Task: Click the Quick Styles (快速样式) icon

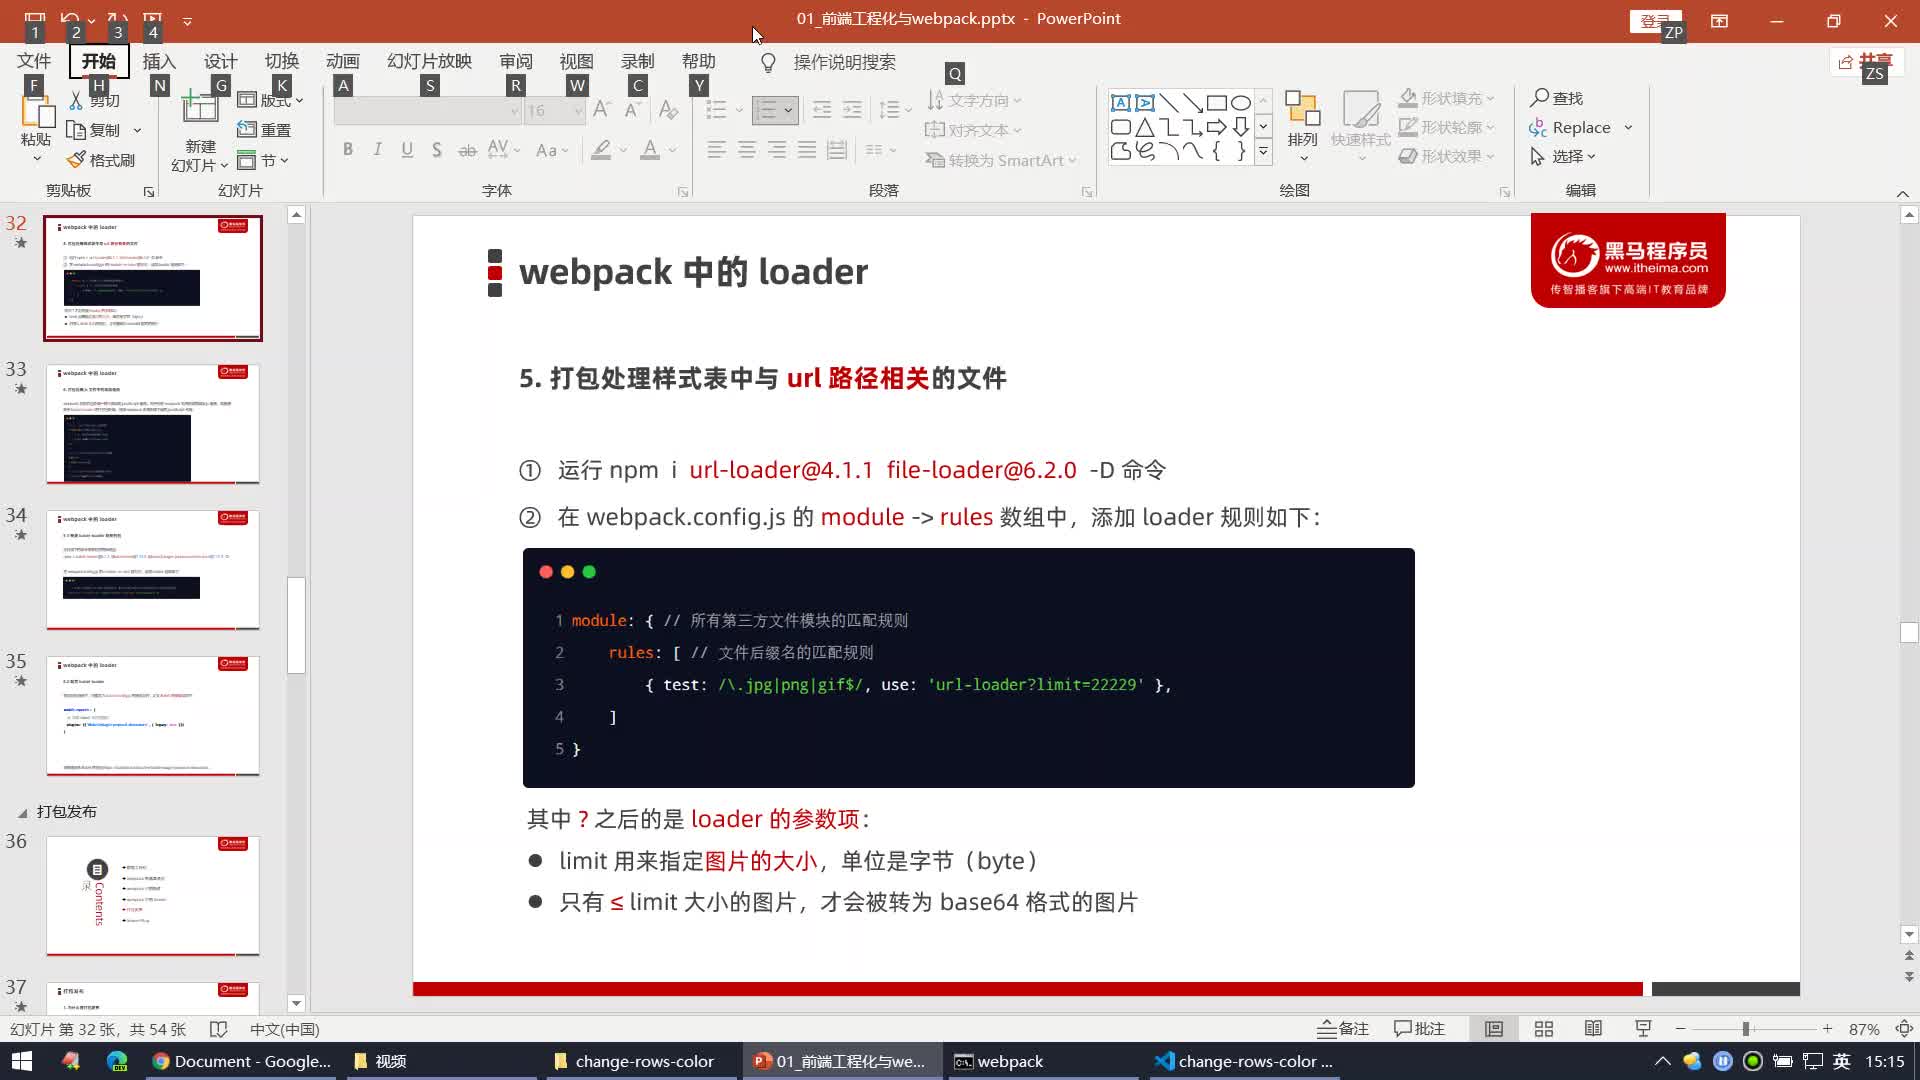Action: tap(1360, 109)
